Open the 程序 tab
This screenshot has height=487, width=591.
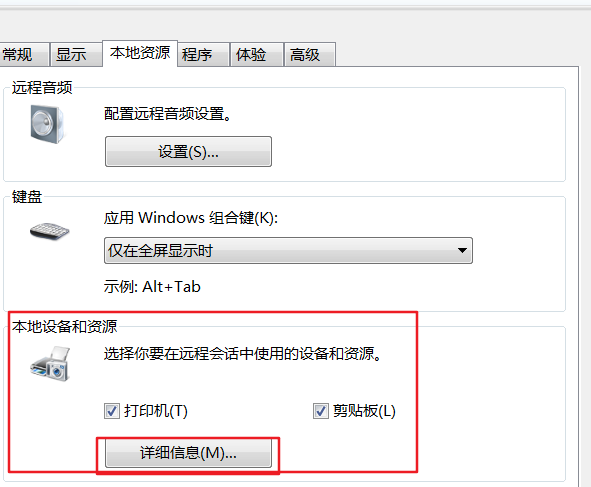tap(204, 55)
